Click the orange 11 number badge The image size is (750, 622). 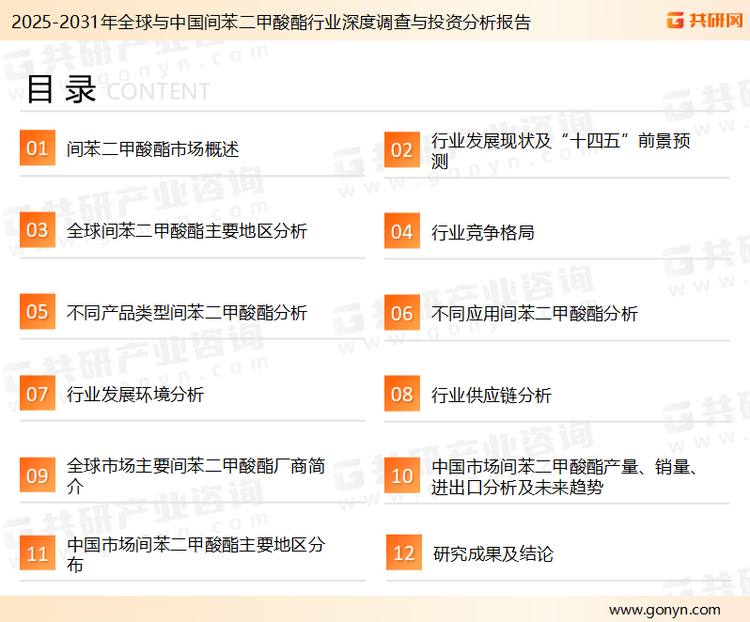(x=37, y=553)
